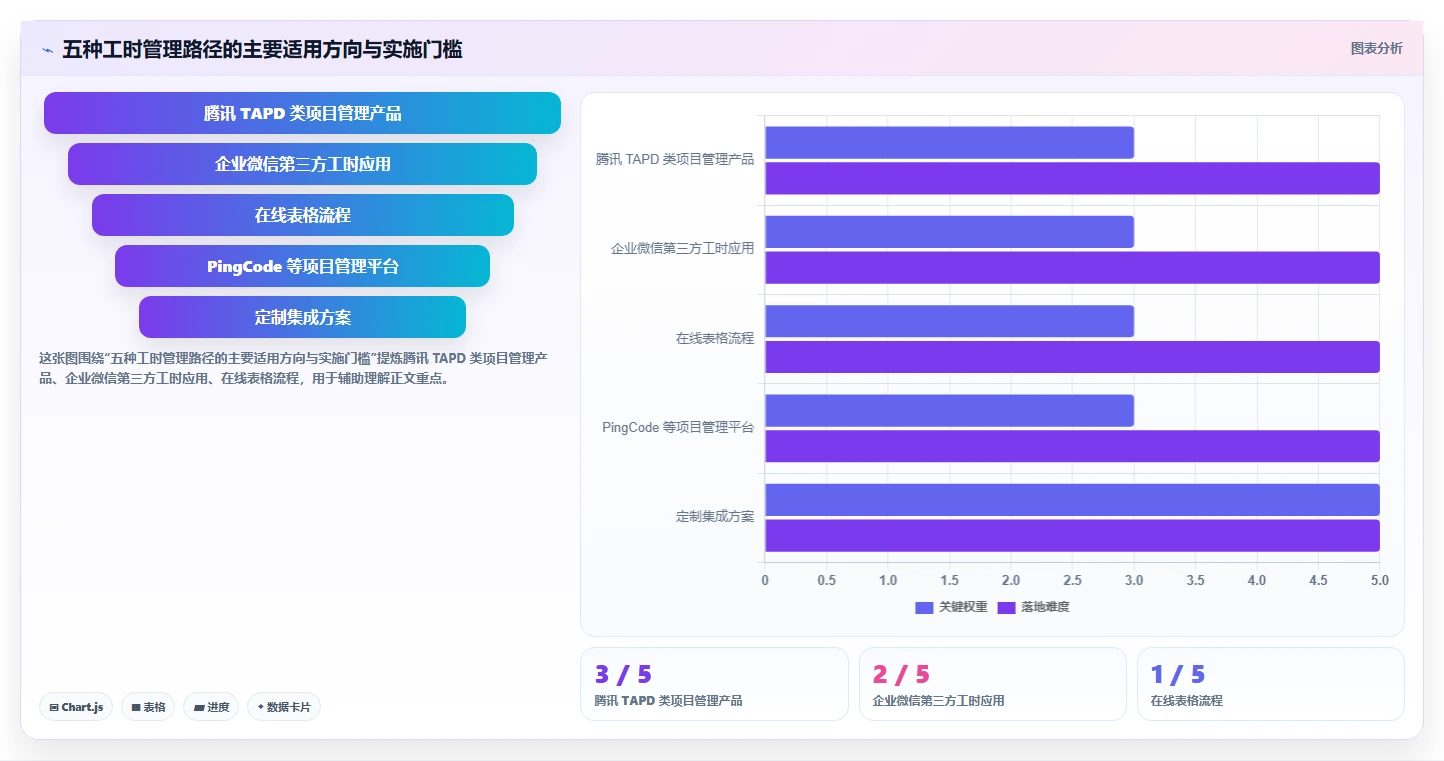Select the 定制集成方案 funnel pill
1444x761 pixels.
pyautogui.click(x=302, y=317)
